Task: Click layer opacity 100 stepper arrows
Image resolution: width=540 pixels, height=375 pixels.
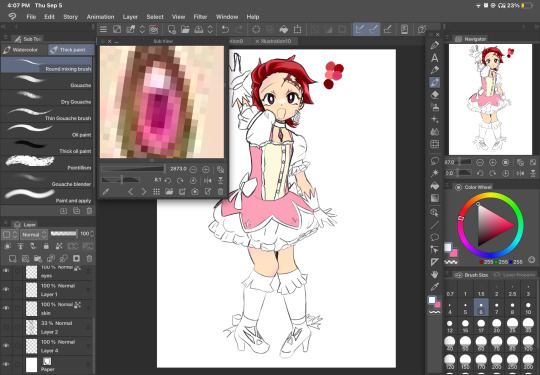Action: [91, 234]
